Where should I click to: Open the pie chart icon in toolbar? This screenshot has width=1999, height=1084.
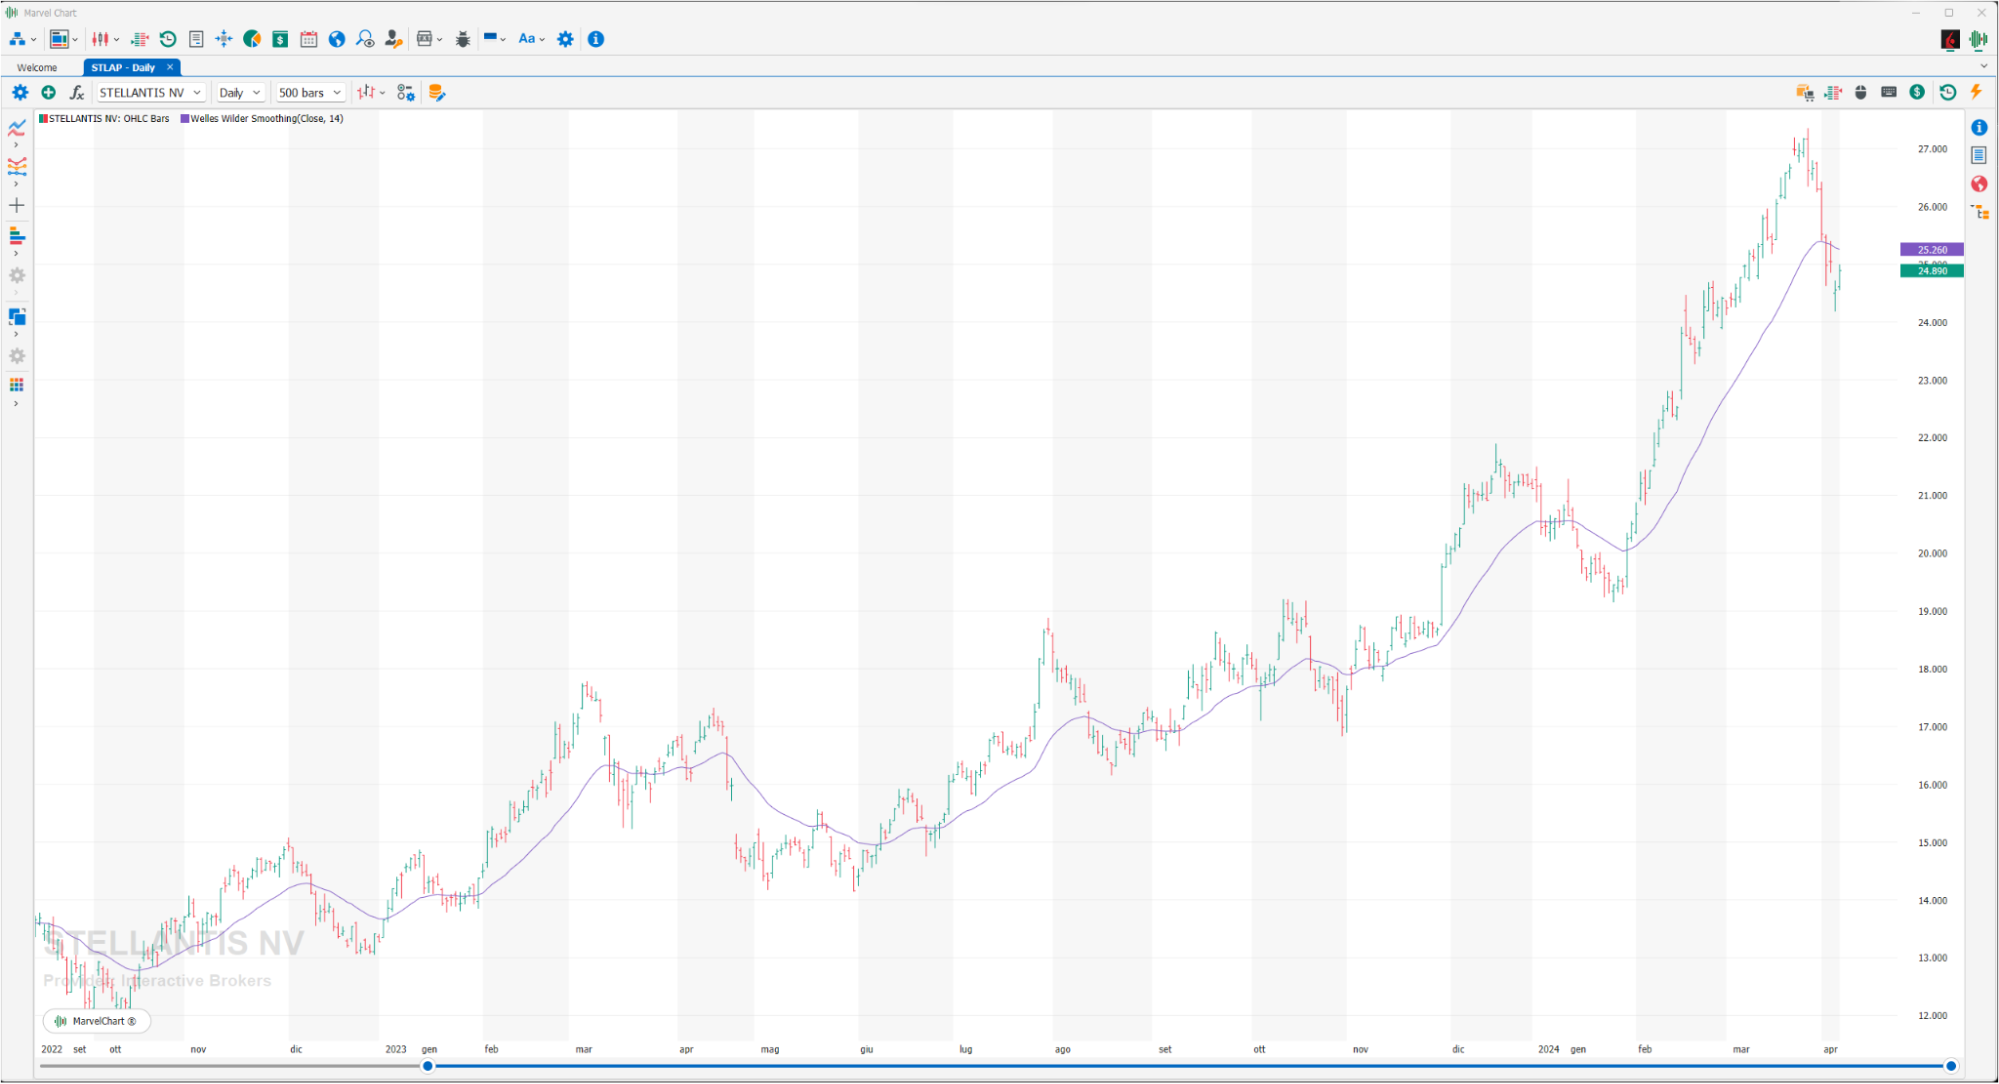(x=252, y=39)
